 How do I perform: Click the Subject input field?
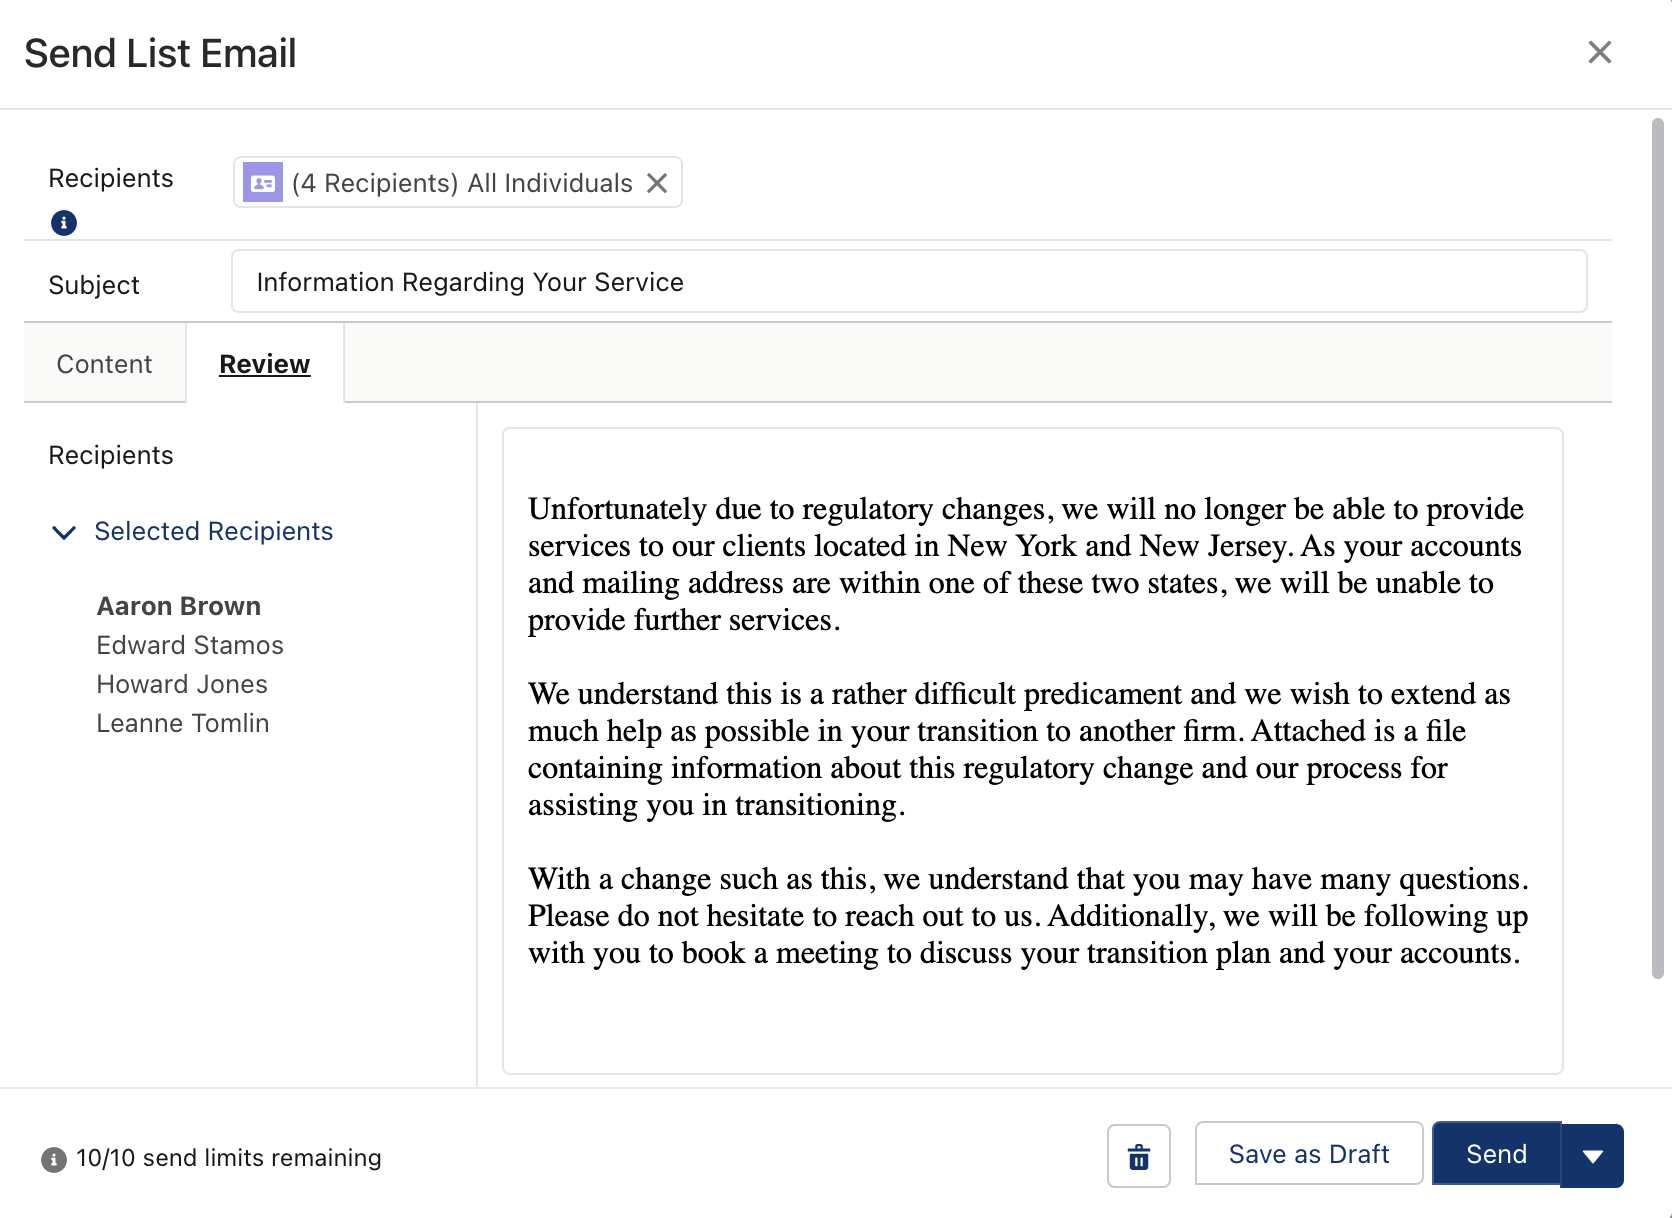pyautogui.click(x=909, y=282)
